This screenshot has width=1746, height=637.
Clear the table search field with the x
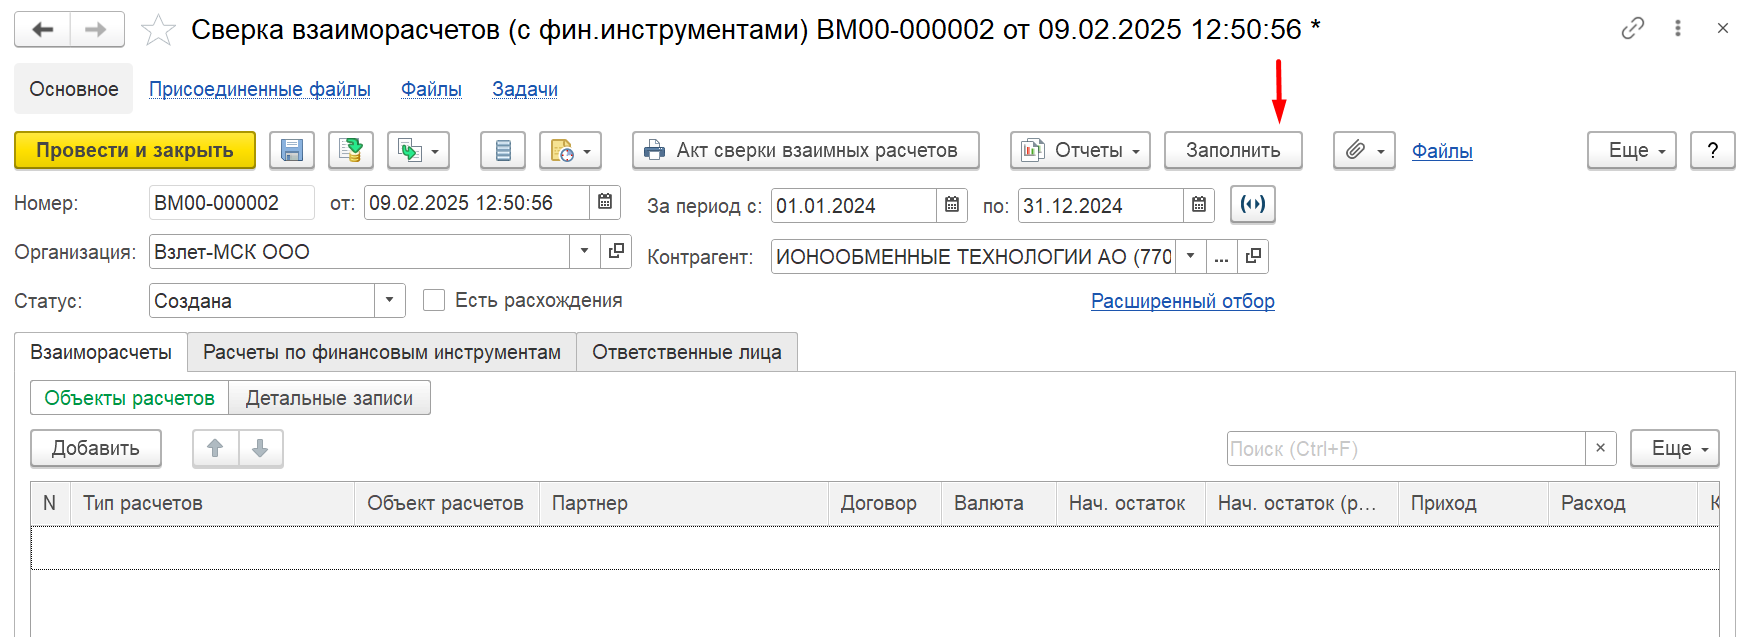click(1600, 448)
